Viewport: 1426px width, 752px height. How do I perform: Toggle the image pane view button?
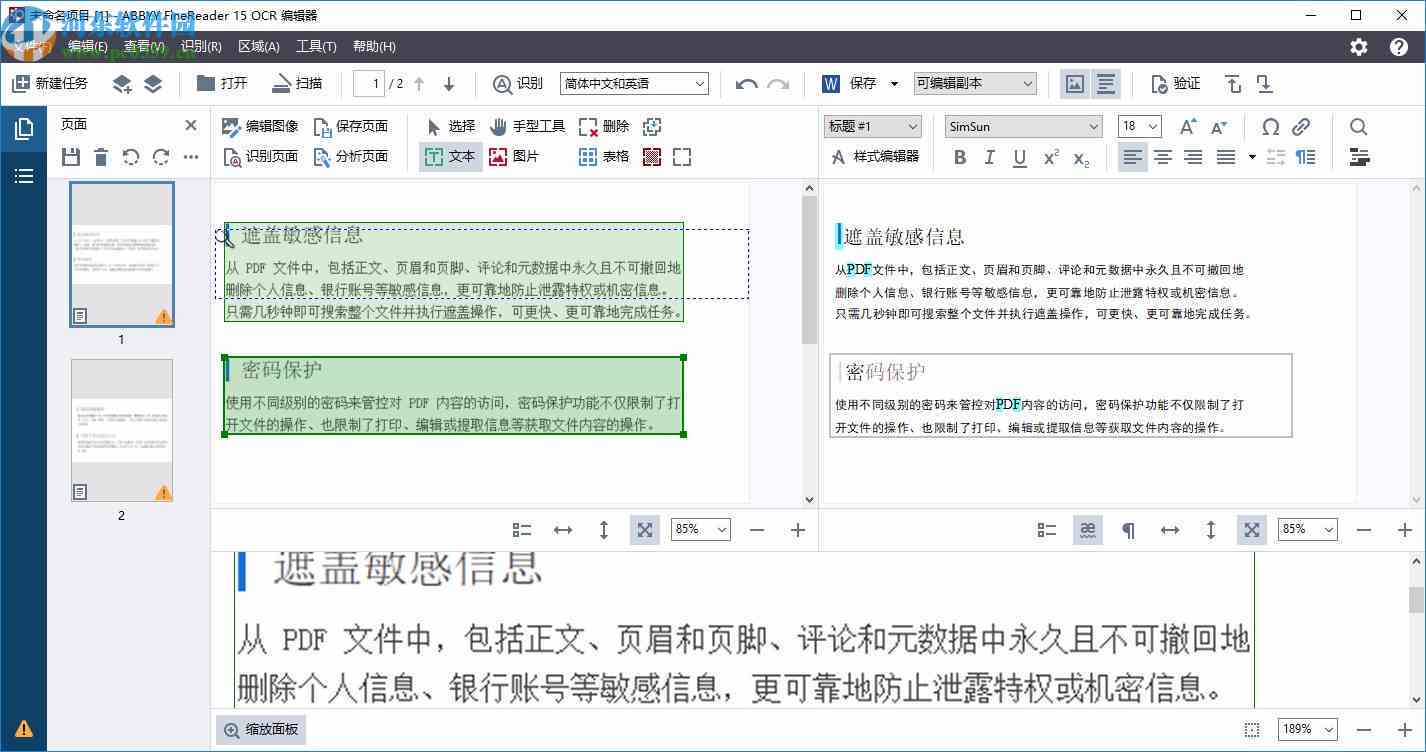[x=1075, y=84]
